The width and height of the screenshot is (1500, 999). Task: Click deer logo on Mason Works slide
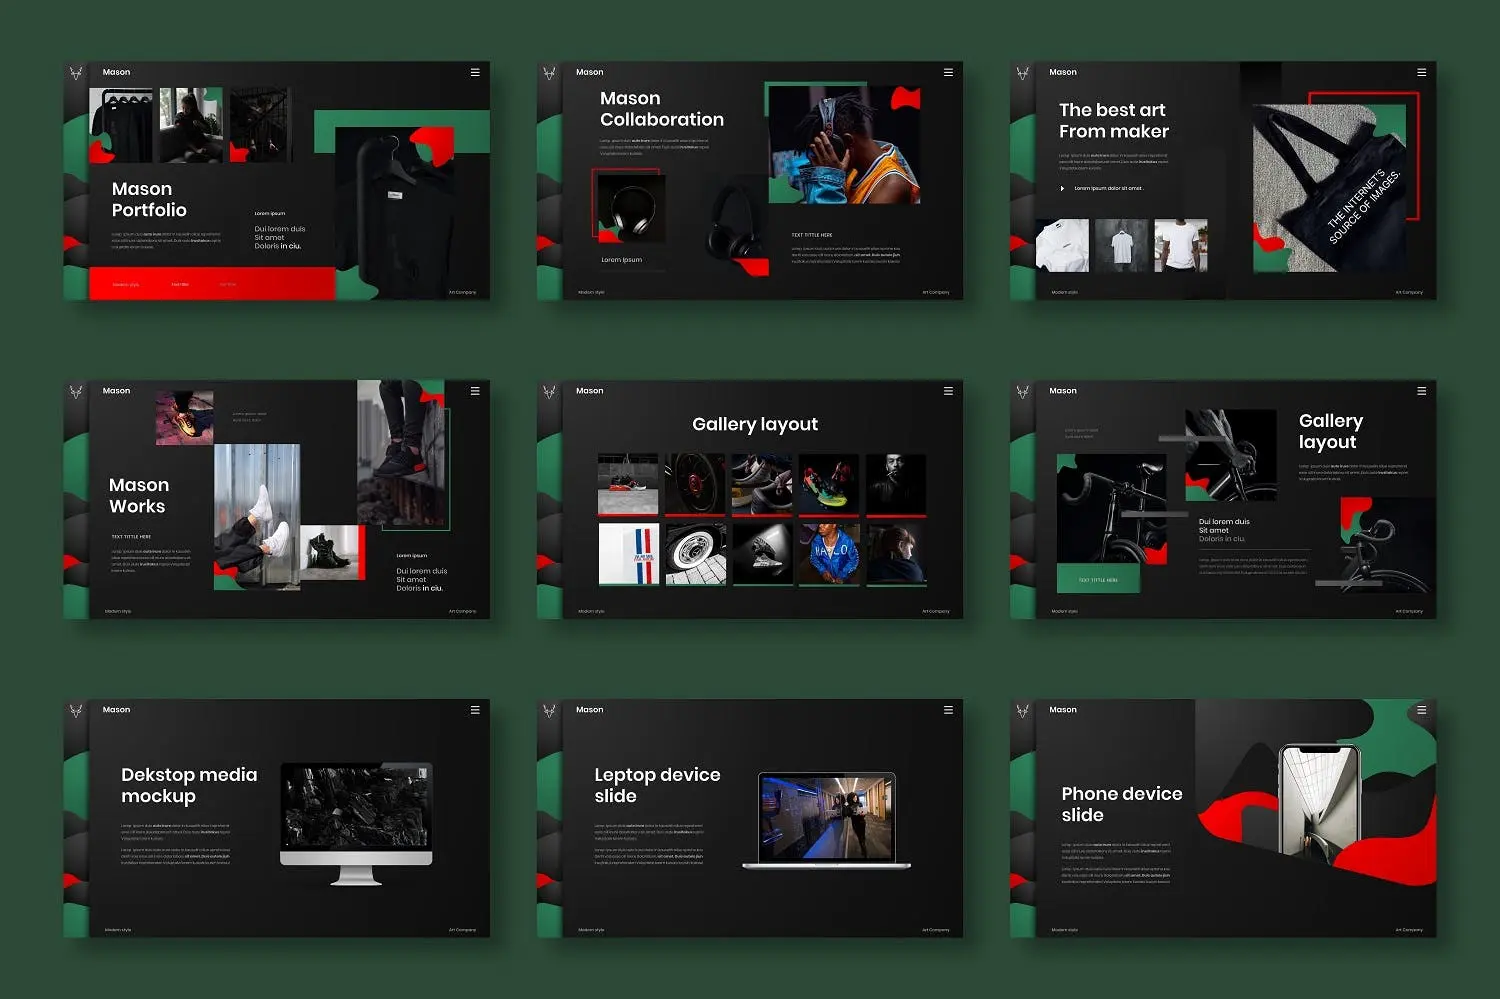[x=76, y=392]
